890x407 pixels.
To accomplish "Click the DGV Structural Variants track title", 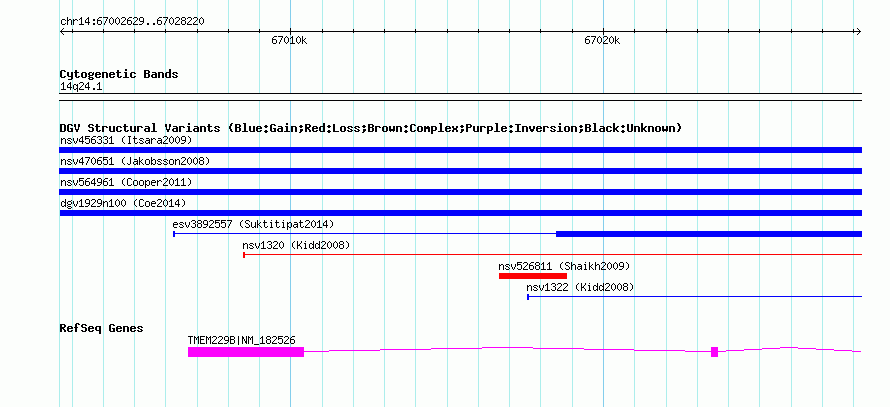I will 371,128.
